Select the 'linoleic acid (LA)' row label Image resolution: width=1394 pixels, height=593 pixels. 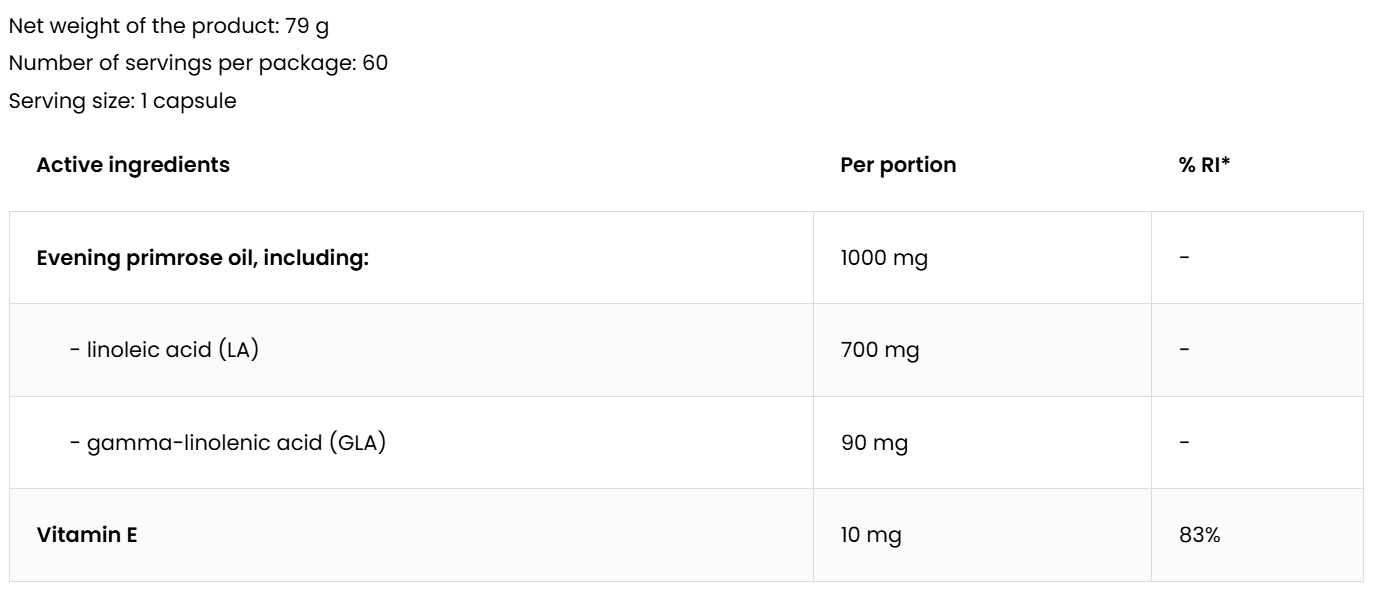(165, 350)
